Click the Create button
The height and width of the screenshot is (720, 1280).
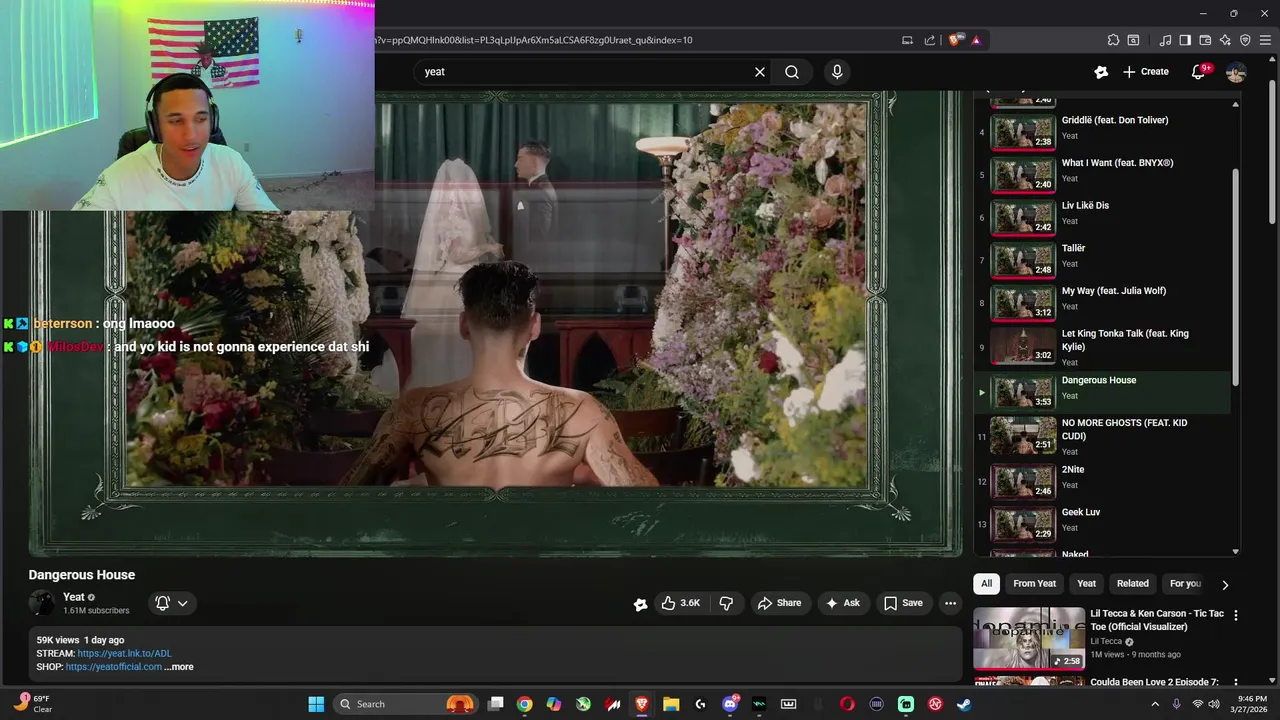(1145, 72)
